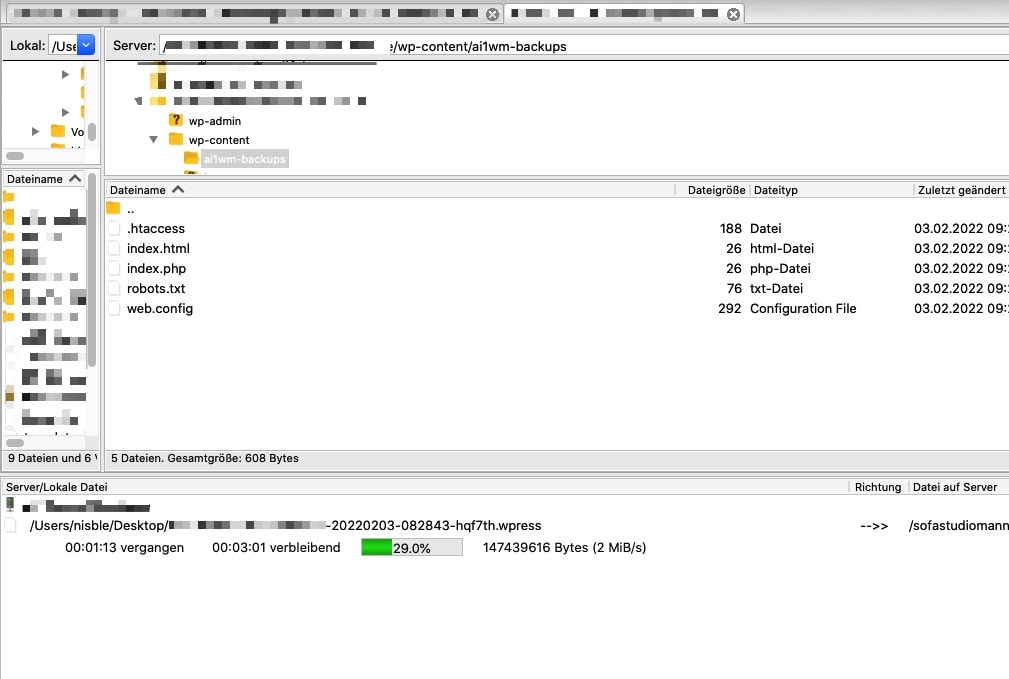The image size is (1009, 679).
Task: Close the first connection tab
Action: tap(492, 14)
